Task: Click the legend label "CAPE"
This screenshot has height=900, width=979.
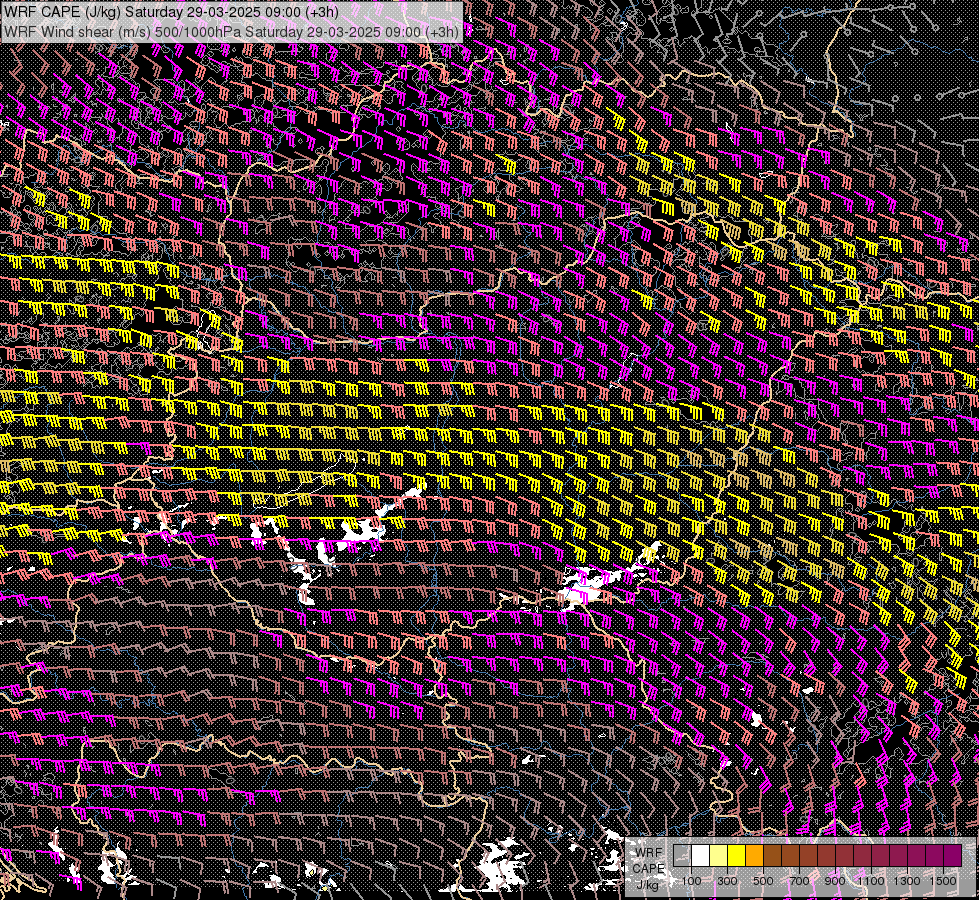Action: coord(648,869)
